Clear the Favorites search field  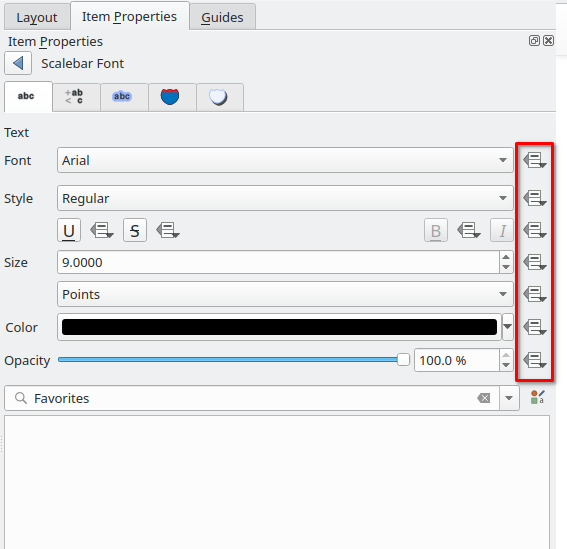(x=483, y=398)
